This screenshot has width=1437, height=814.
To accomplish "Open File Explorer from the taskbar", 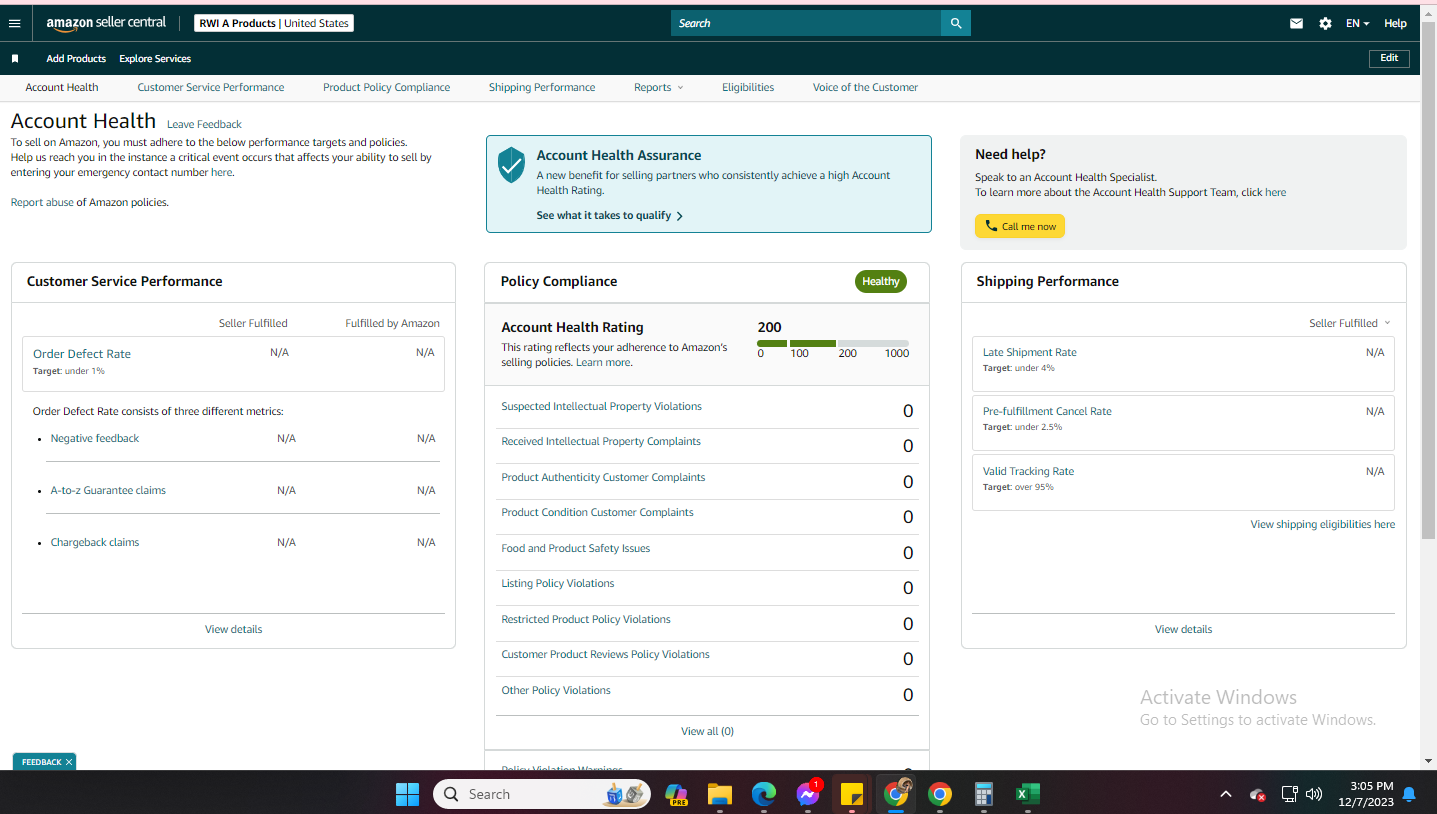I will (720, 794).
